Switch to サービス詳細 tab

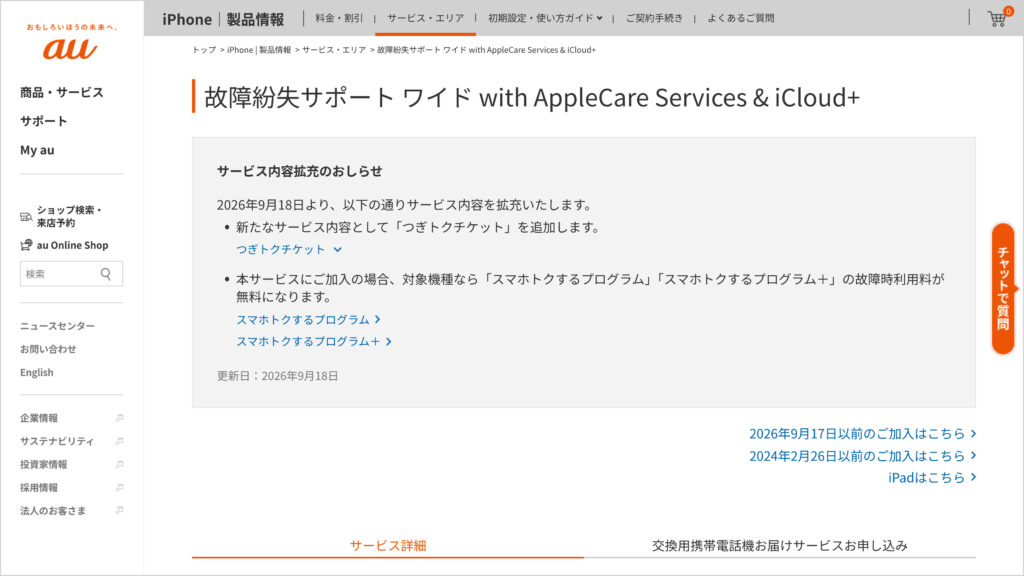click(388, 545)
